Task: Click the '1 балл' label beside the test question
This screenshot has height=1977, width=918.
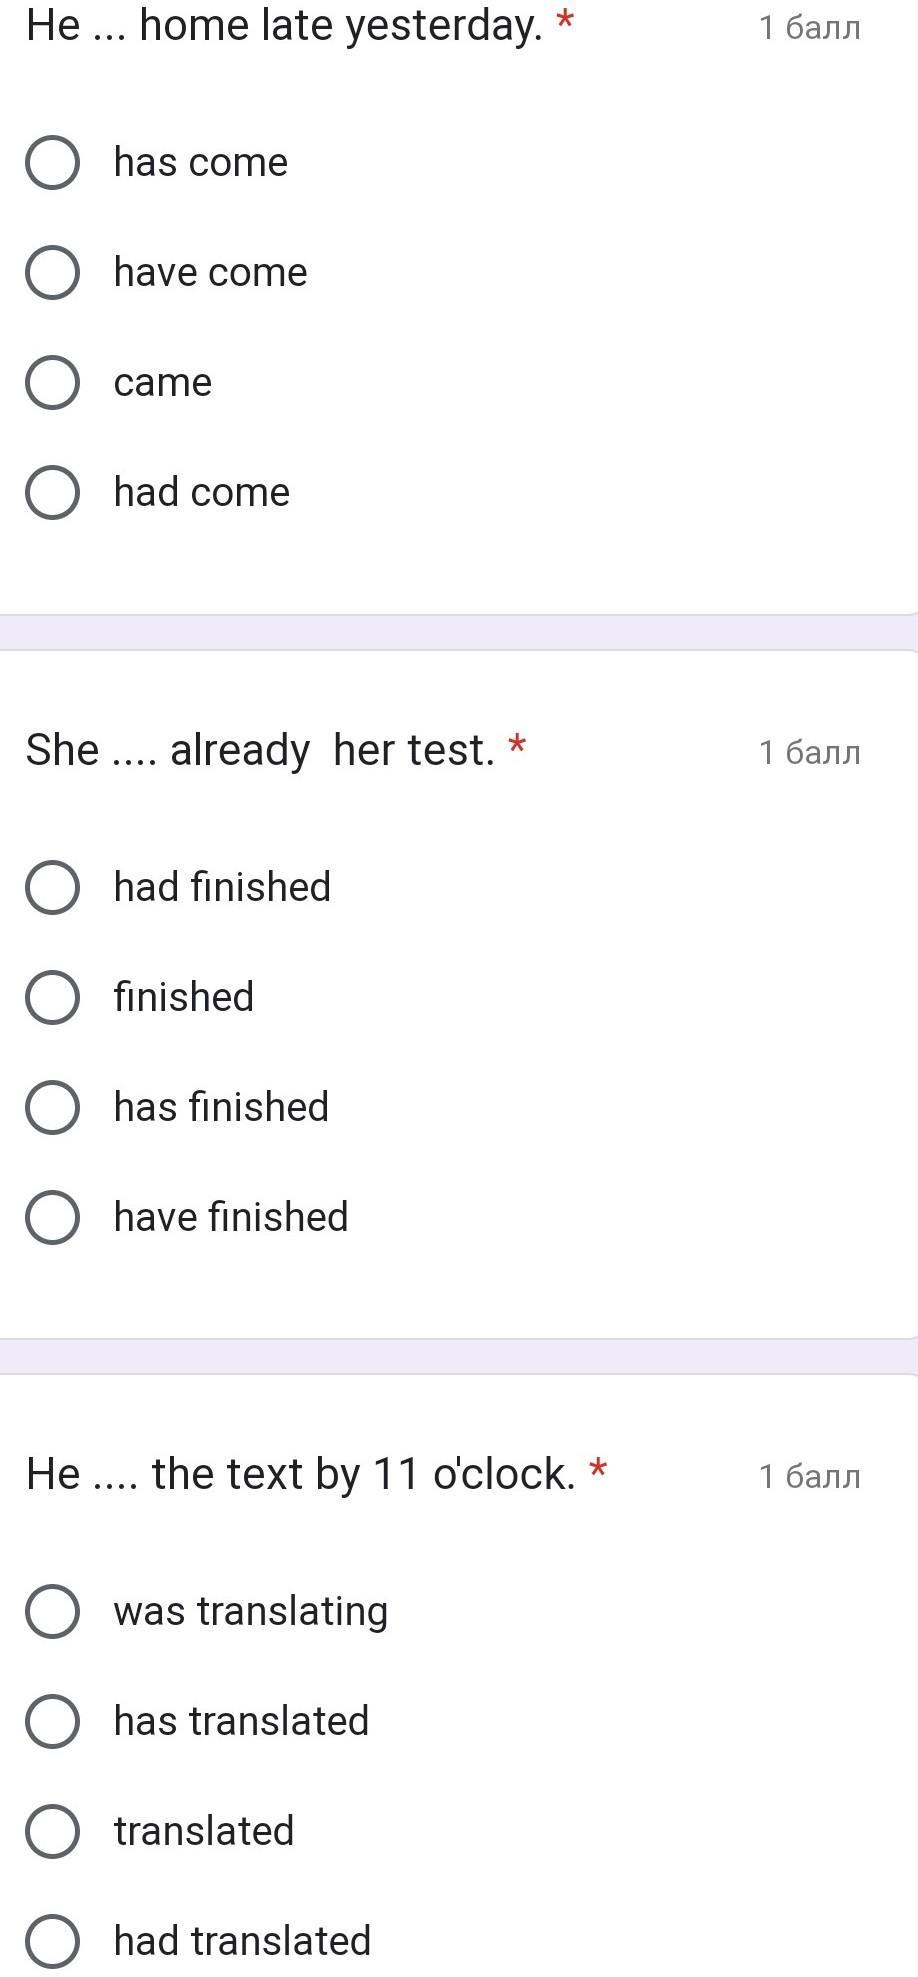Action: pos(809,752)
